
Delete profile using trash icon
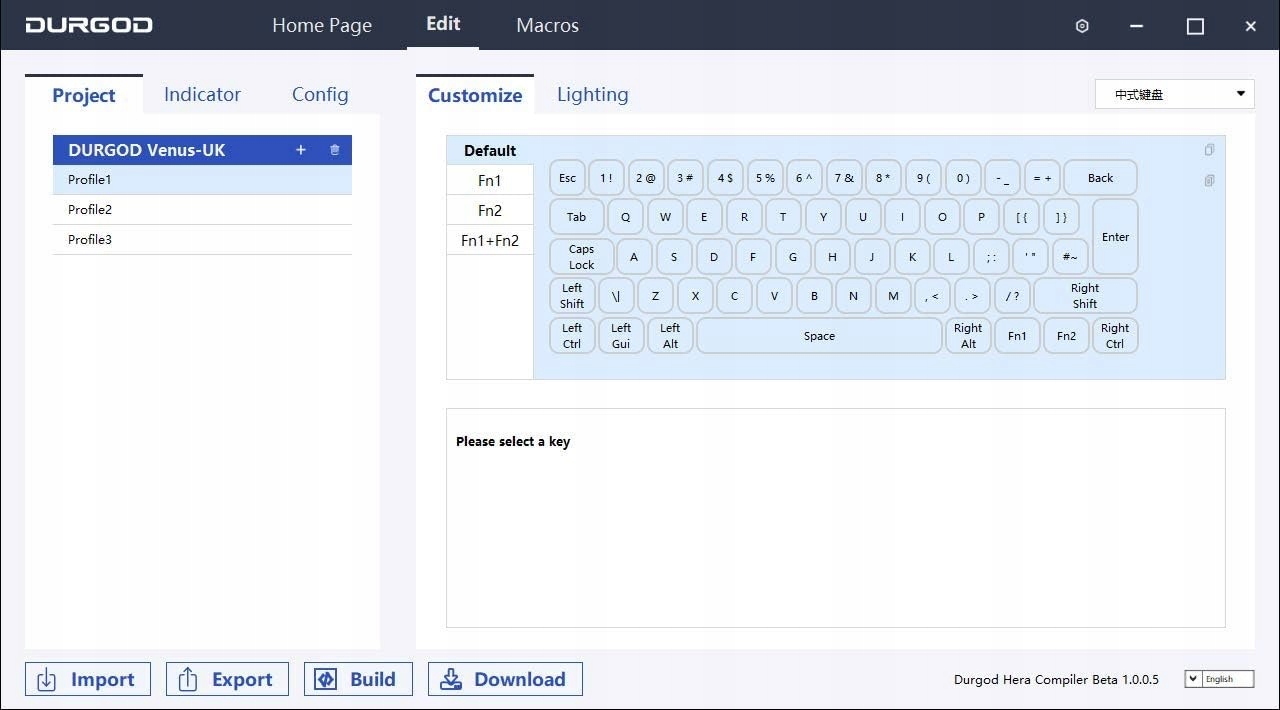click(334, 150)
